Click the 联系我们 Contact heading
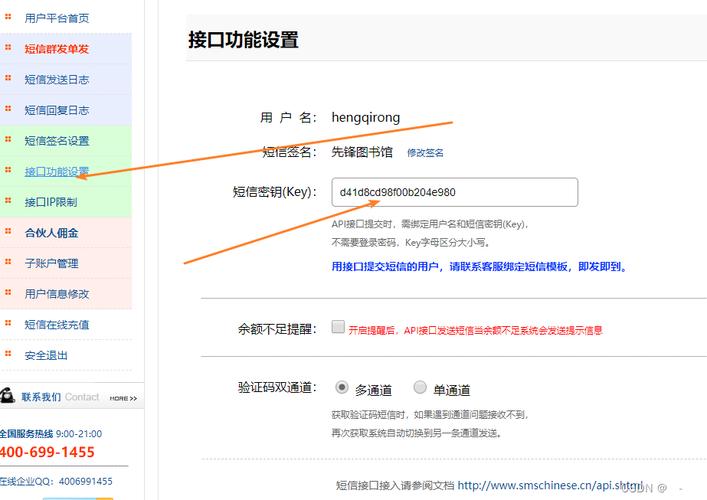This screenshot has height=500, width=707. [x=60, y=397]
